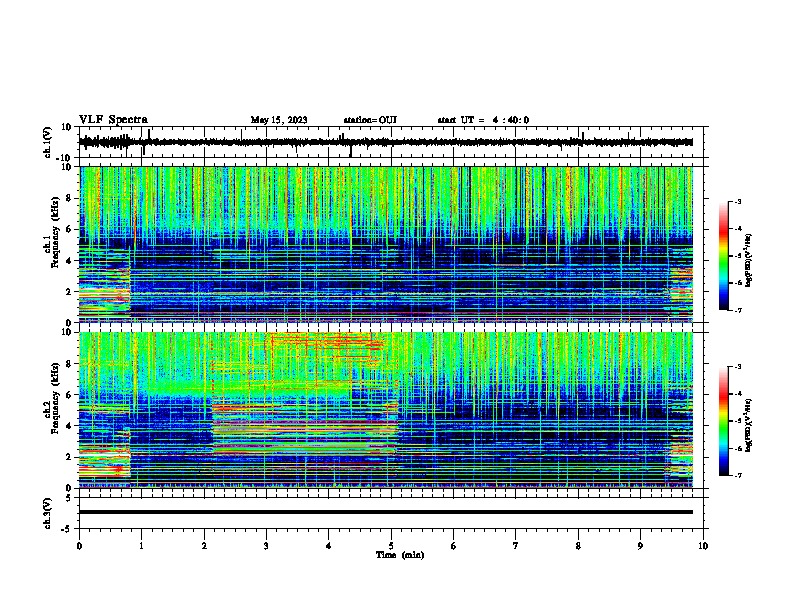Click the time axis tick label "4"
The image size is (792, 612).
(329, 546)
